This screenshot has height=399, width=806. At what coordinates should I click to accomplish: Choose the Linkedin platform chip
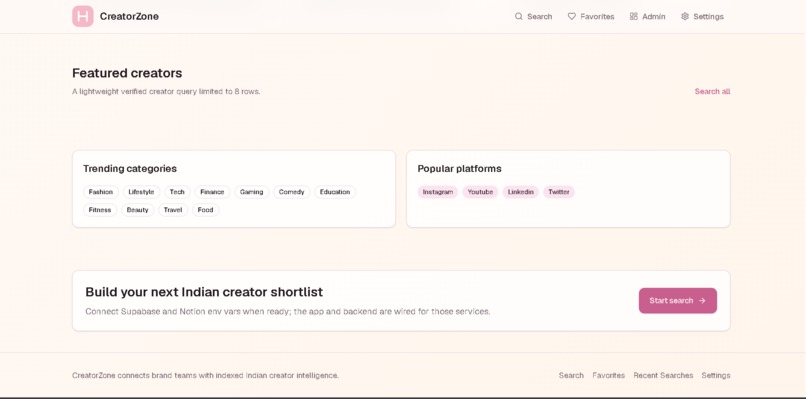click(521, 192)
